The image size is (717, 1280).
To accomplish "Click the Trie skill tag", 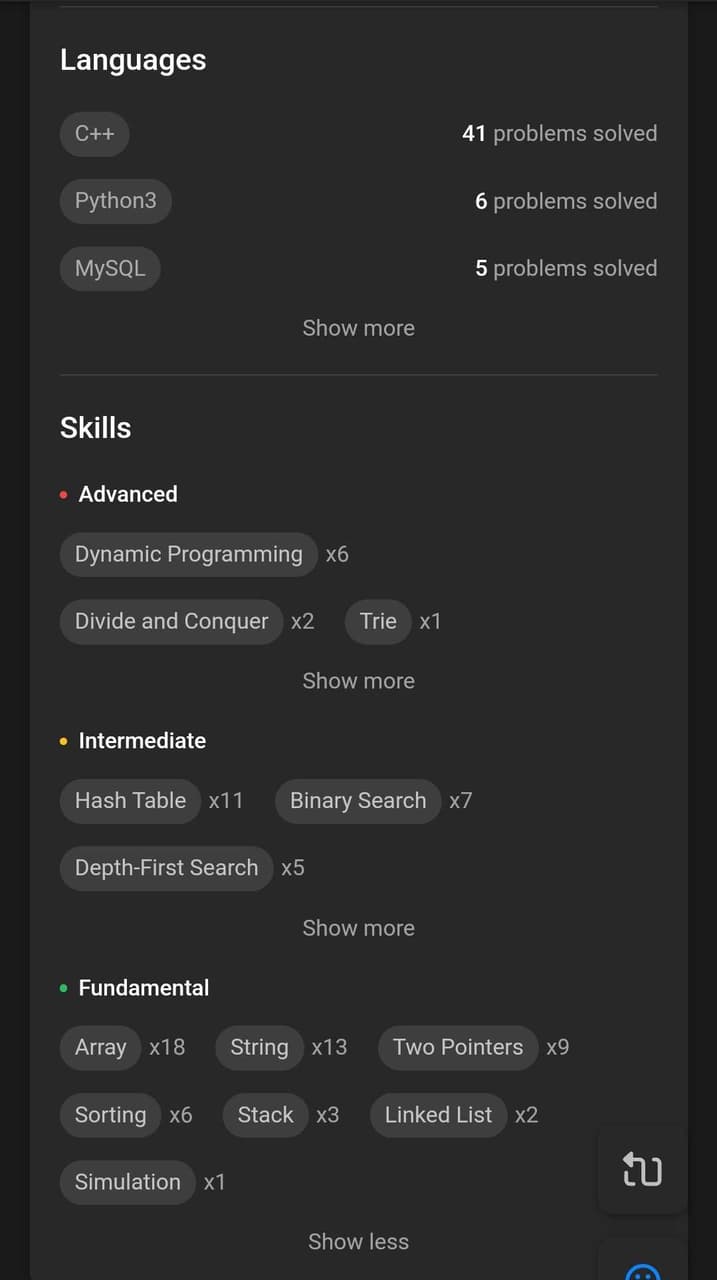I will click(x=378, y=621).
